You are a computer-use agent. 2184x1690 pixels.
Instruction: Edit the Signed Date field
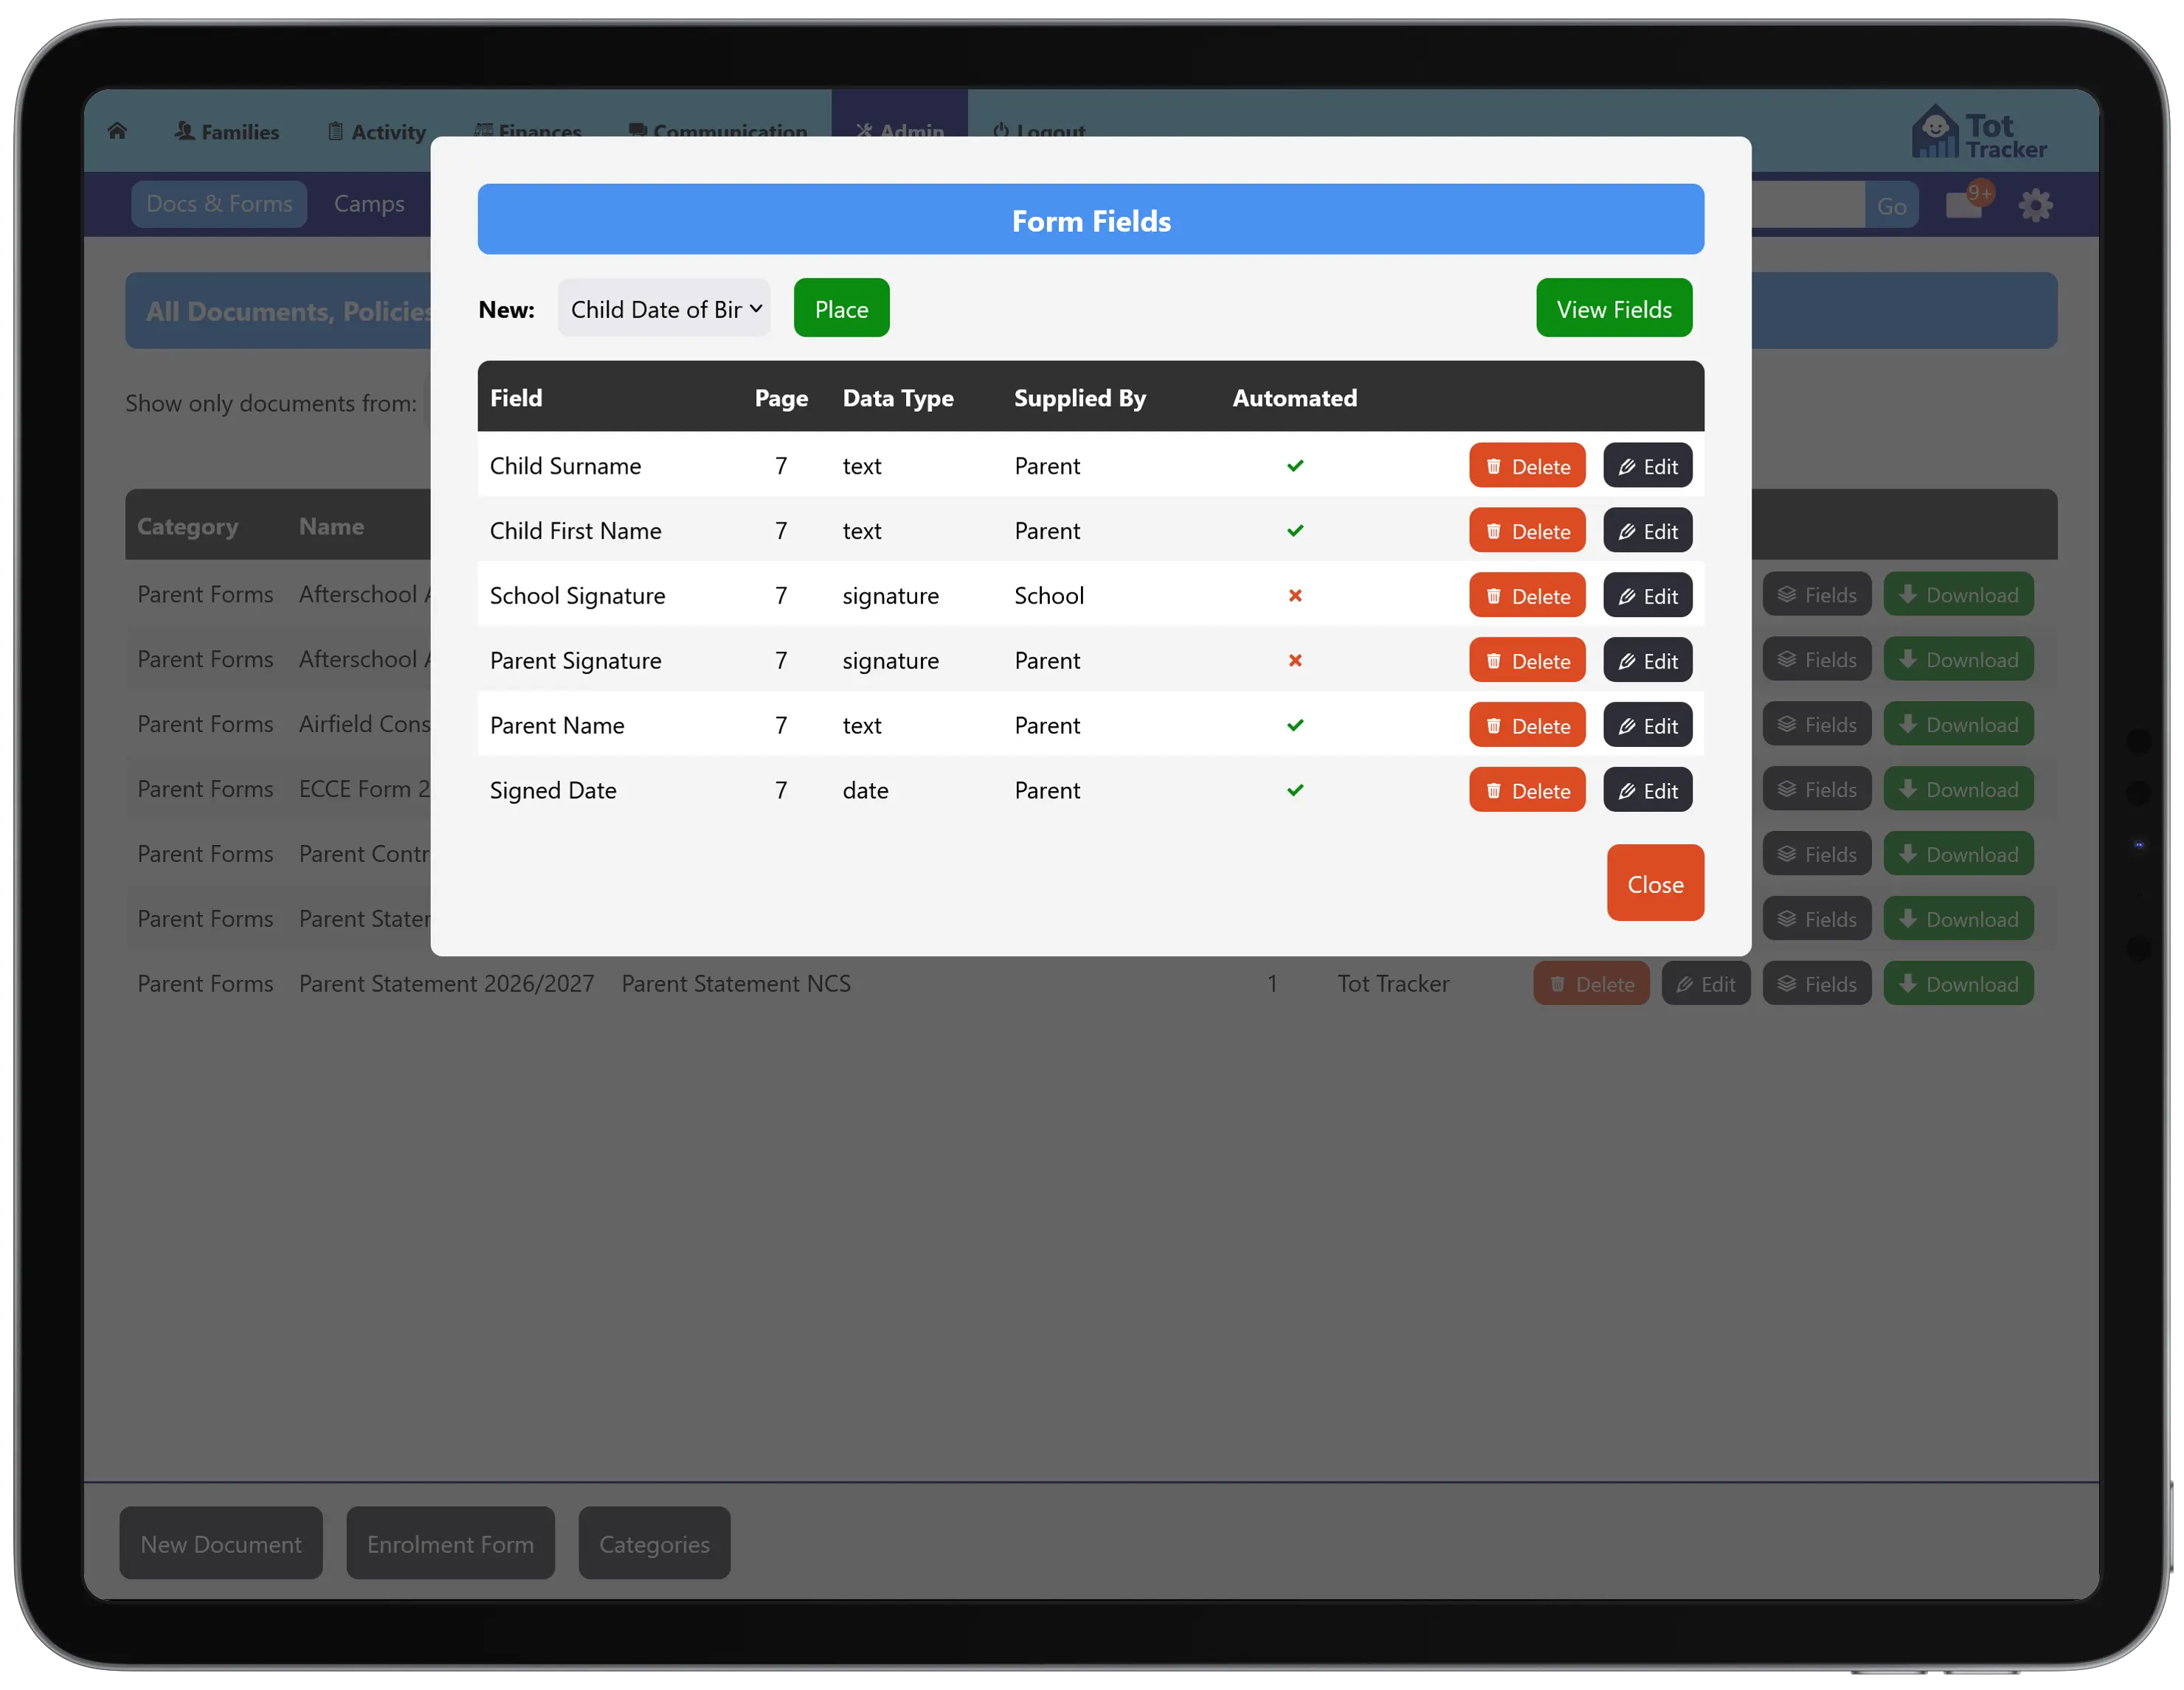coord(1647,791)
